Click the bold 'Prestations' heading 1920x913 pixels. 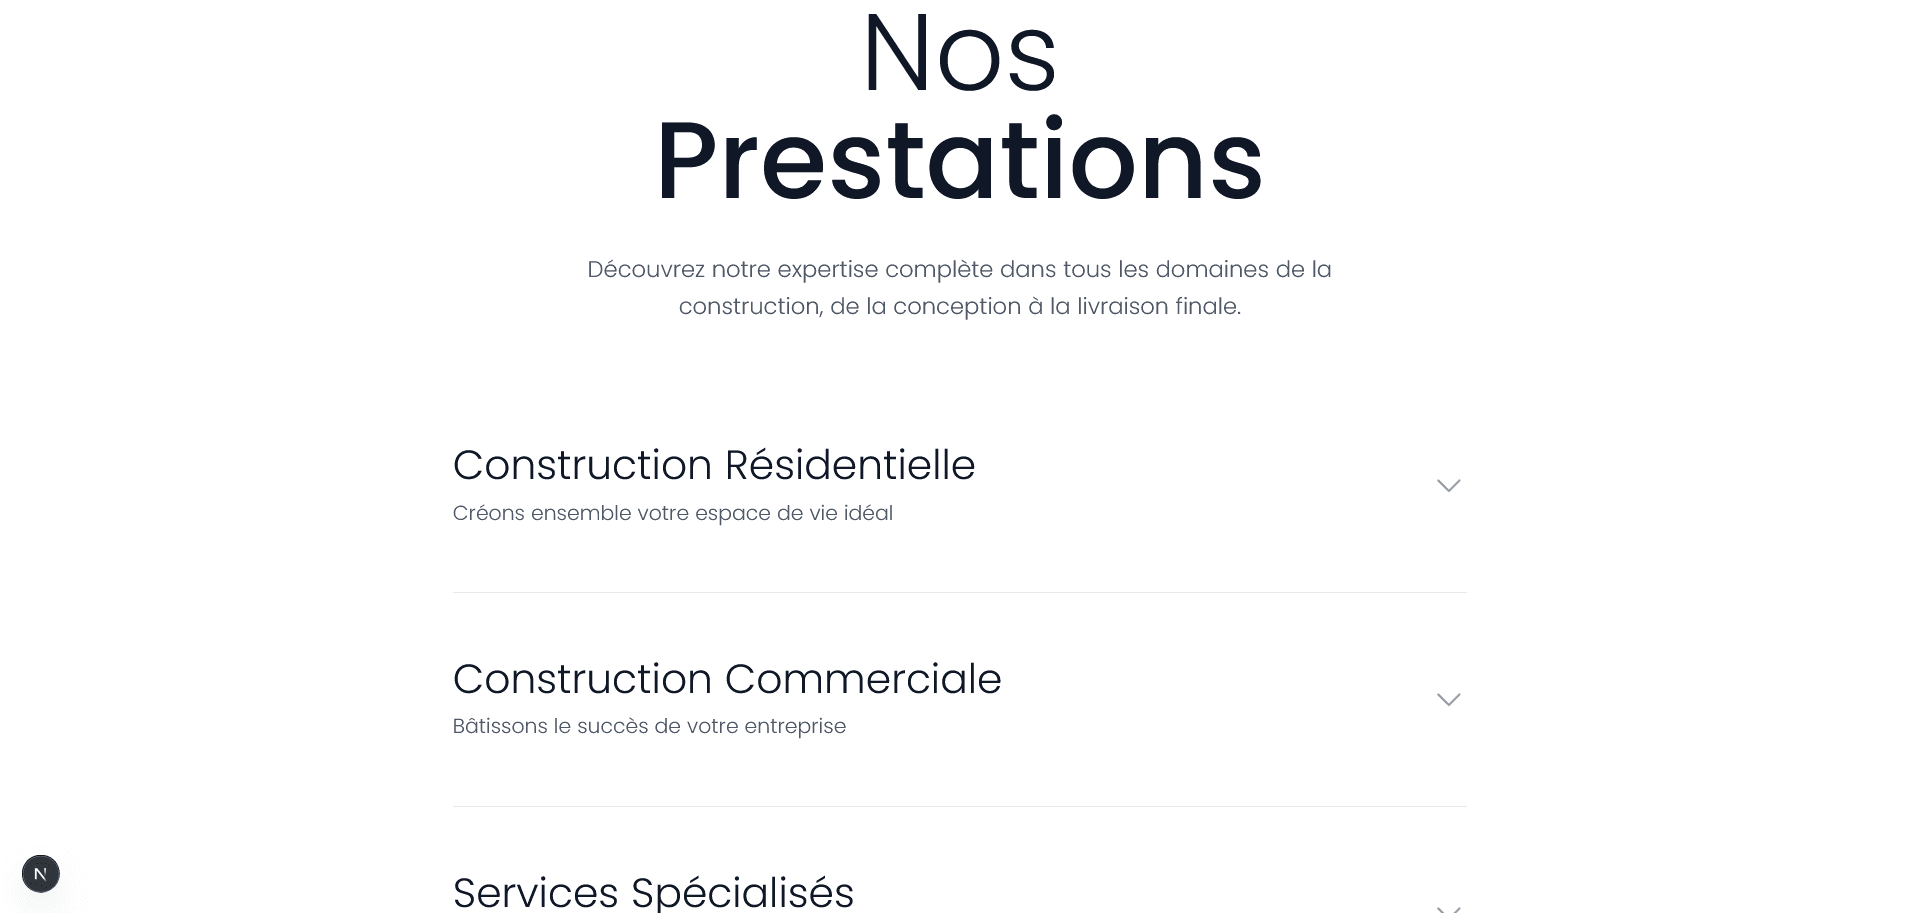pos(959,161)
